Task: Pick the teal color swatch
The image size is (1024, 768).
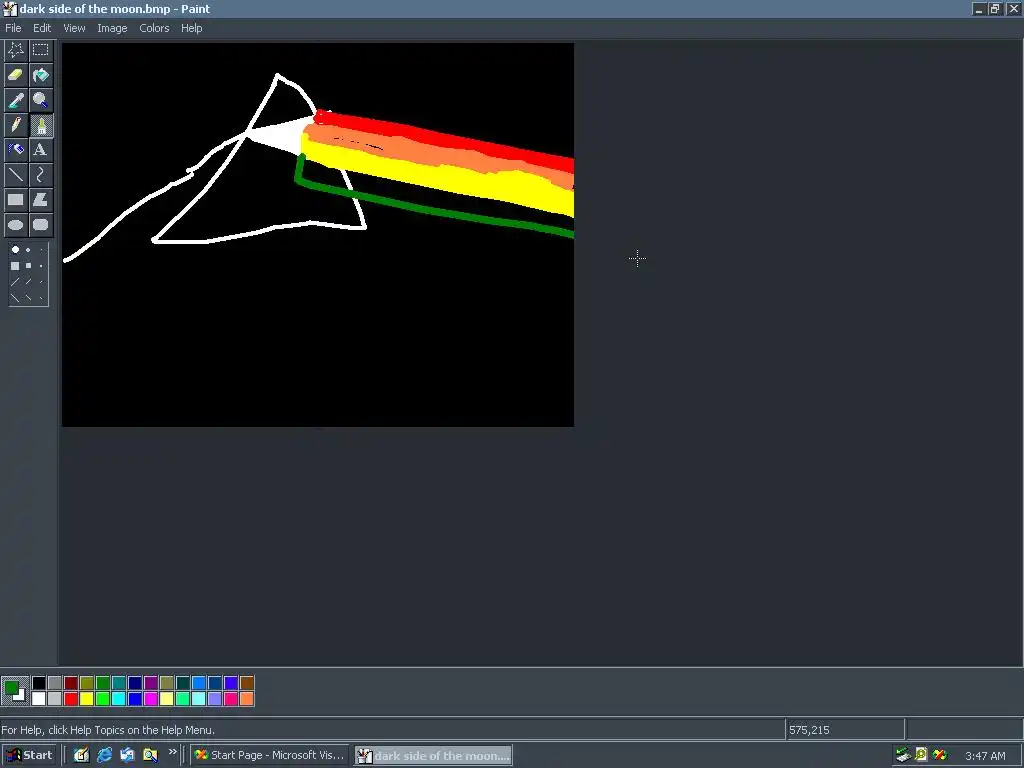Action: click(119, 683)
